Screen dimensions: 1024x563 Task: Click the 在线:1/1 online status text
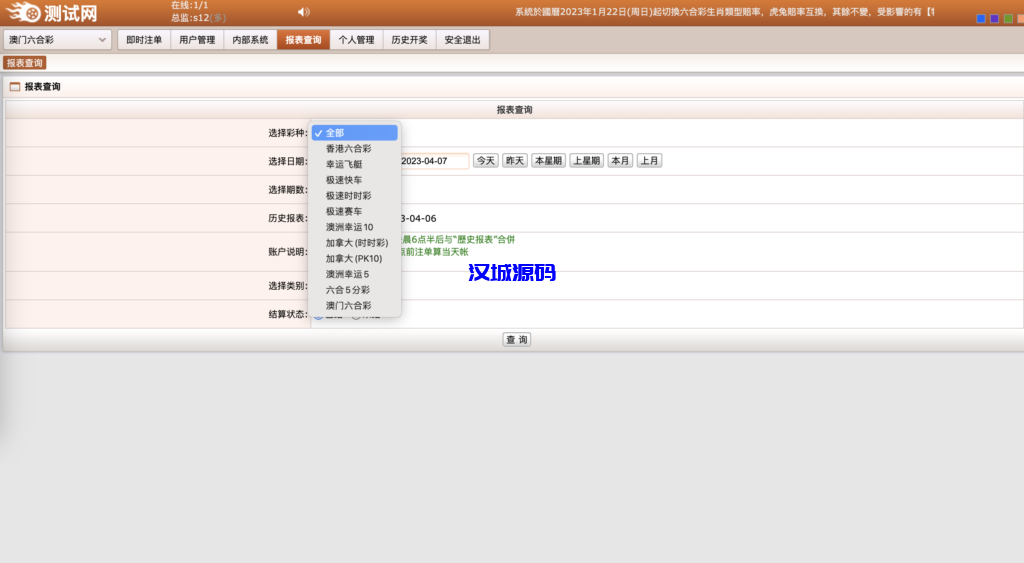pos(189,5)
